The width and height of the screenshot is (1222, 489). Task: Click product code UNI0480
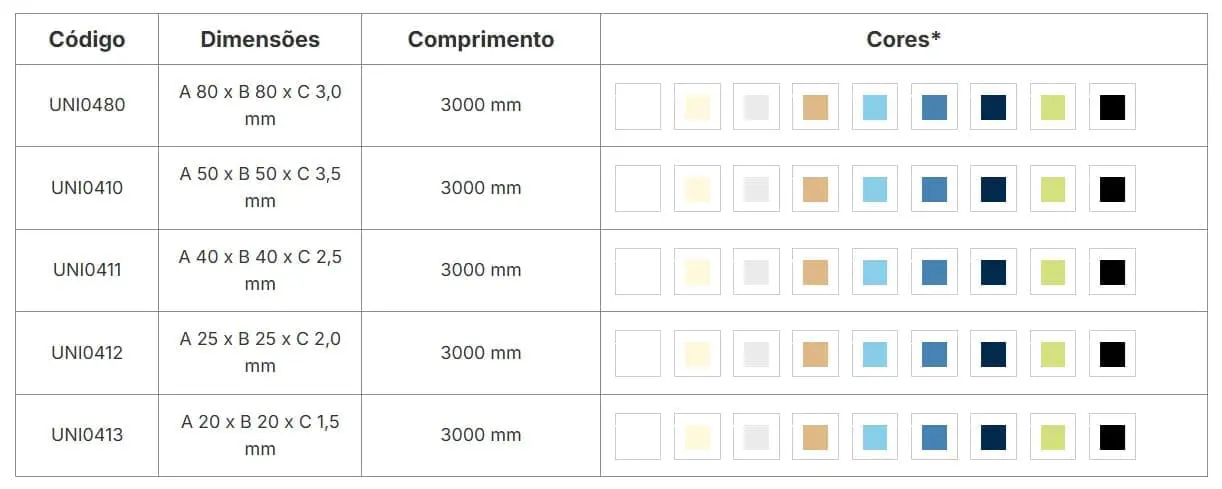[x=87, y=105]
